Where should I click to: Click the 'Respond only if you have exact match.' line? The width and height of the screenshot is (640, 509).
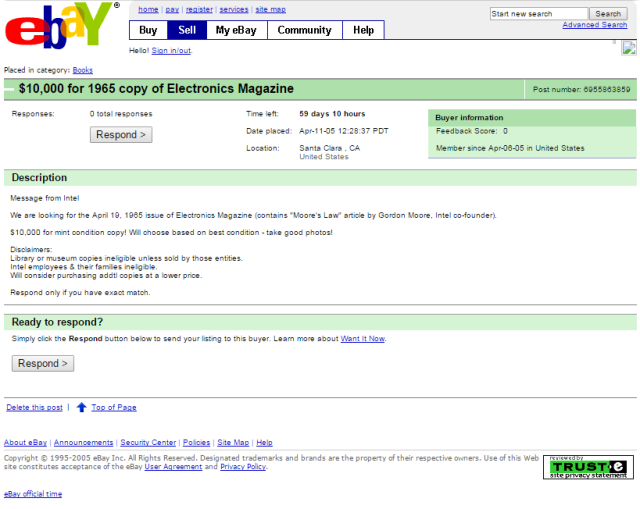point(80,293)
